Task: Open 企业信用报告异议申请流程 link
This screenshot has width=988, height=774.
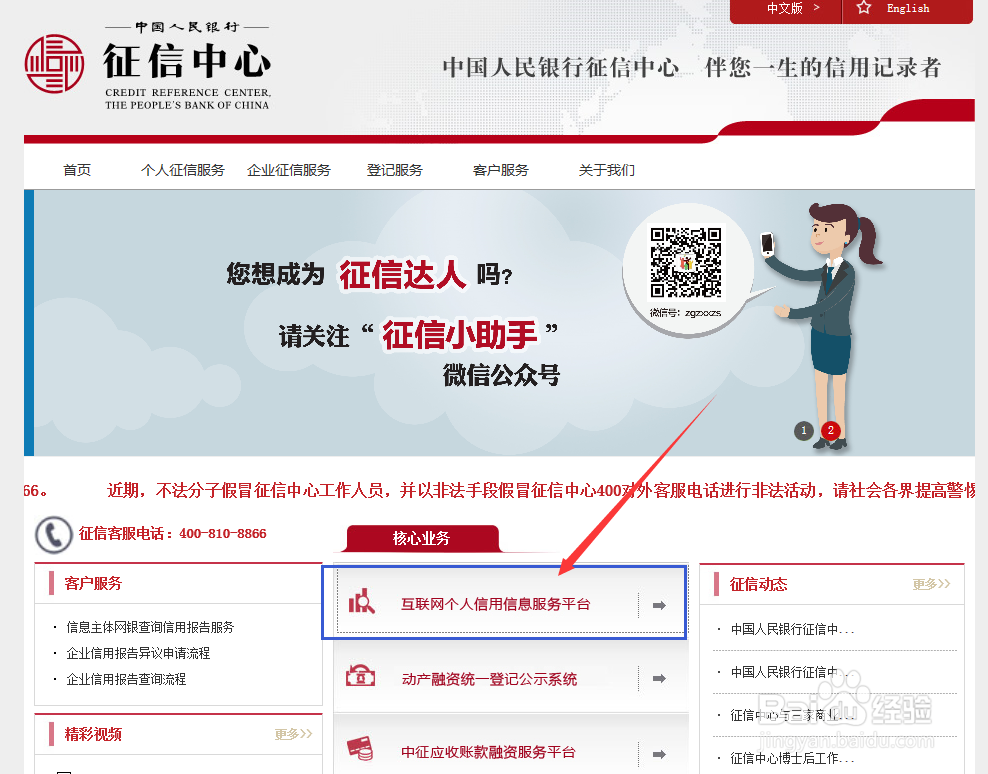Action: coord(138,653)
